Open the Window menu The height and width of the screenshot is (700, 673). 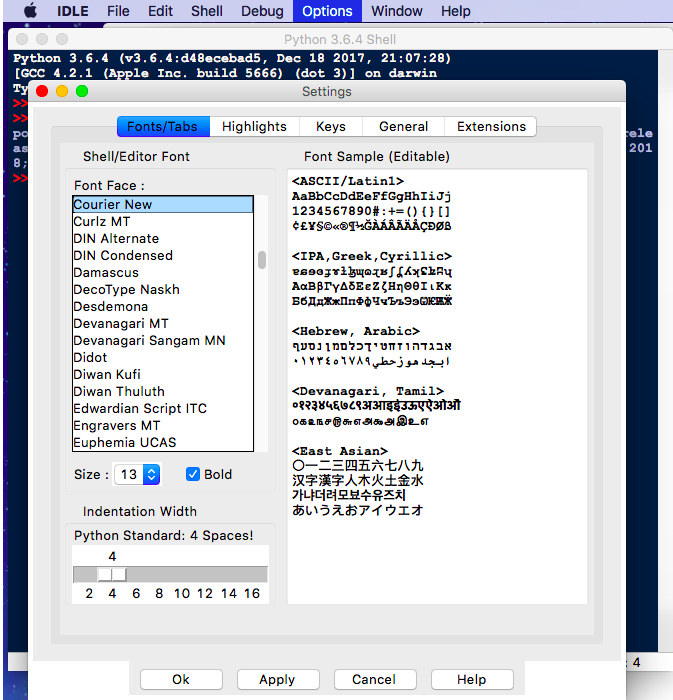click(397, 11)
